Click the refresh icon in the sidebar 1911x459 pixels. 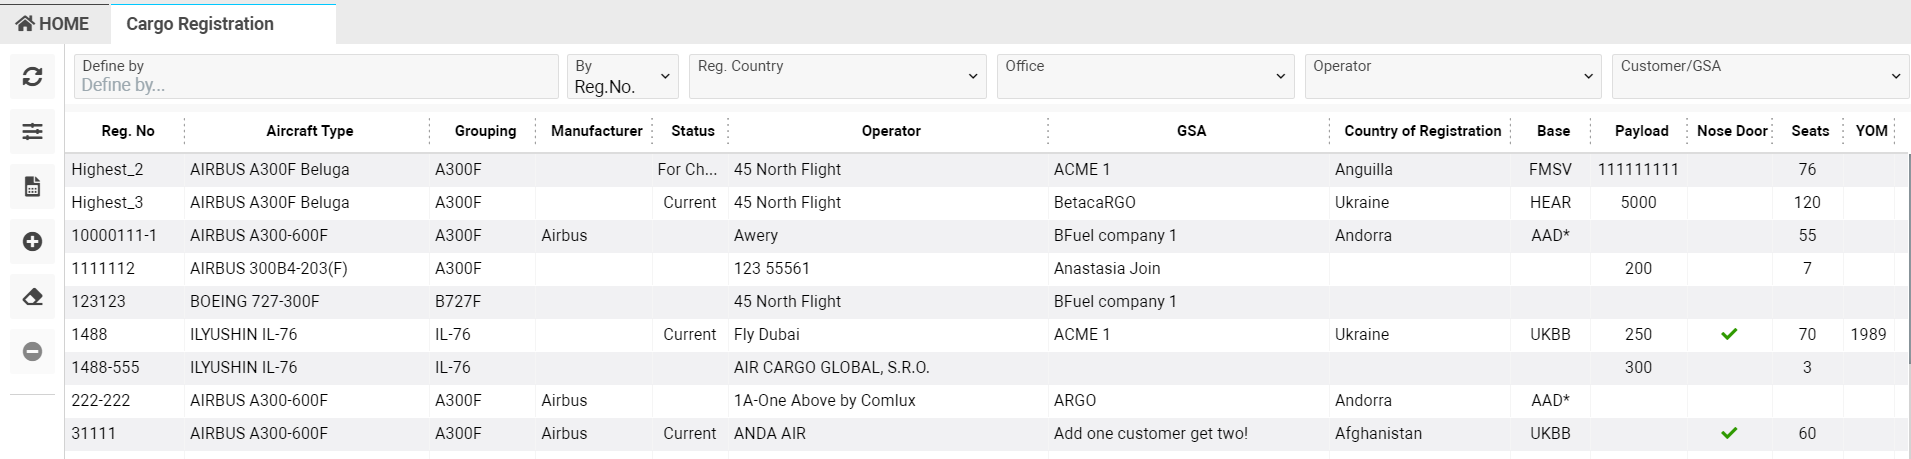32,77
